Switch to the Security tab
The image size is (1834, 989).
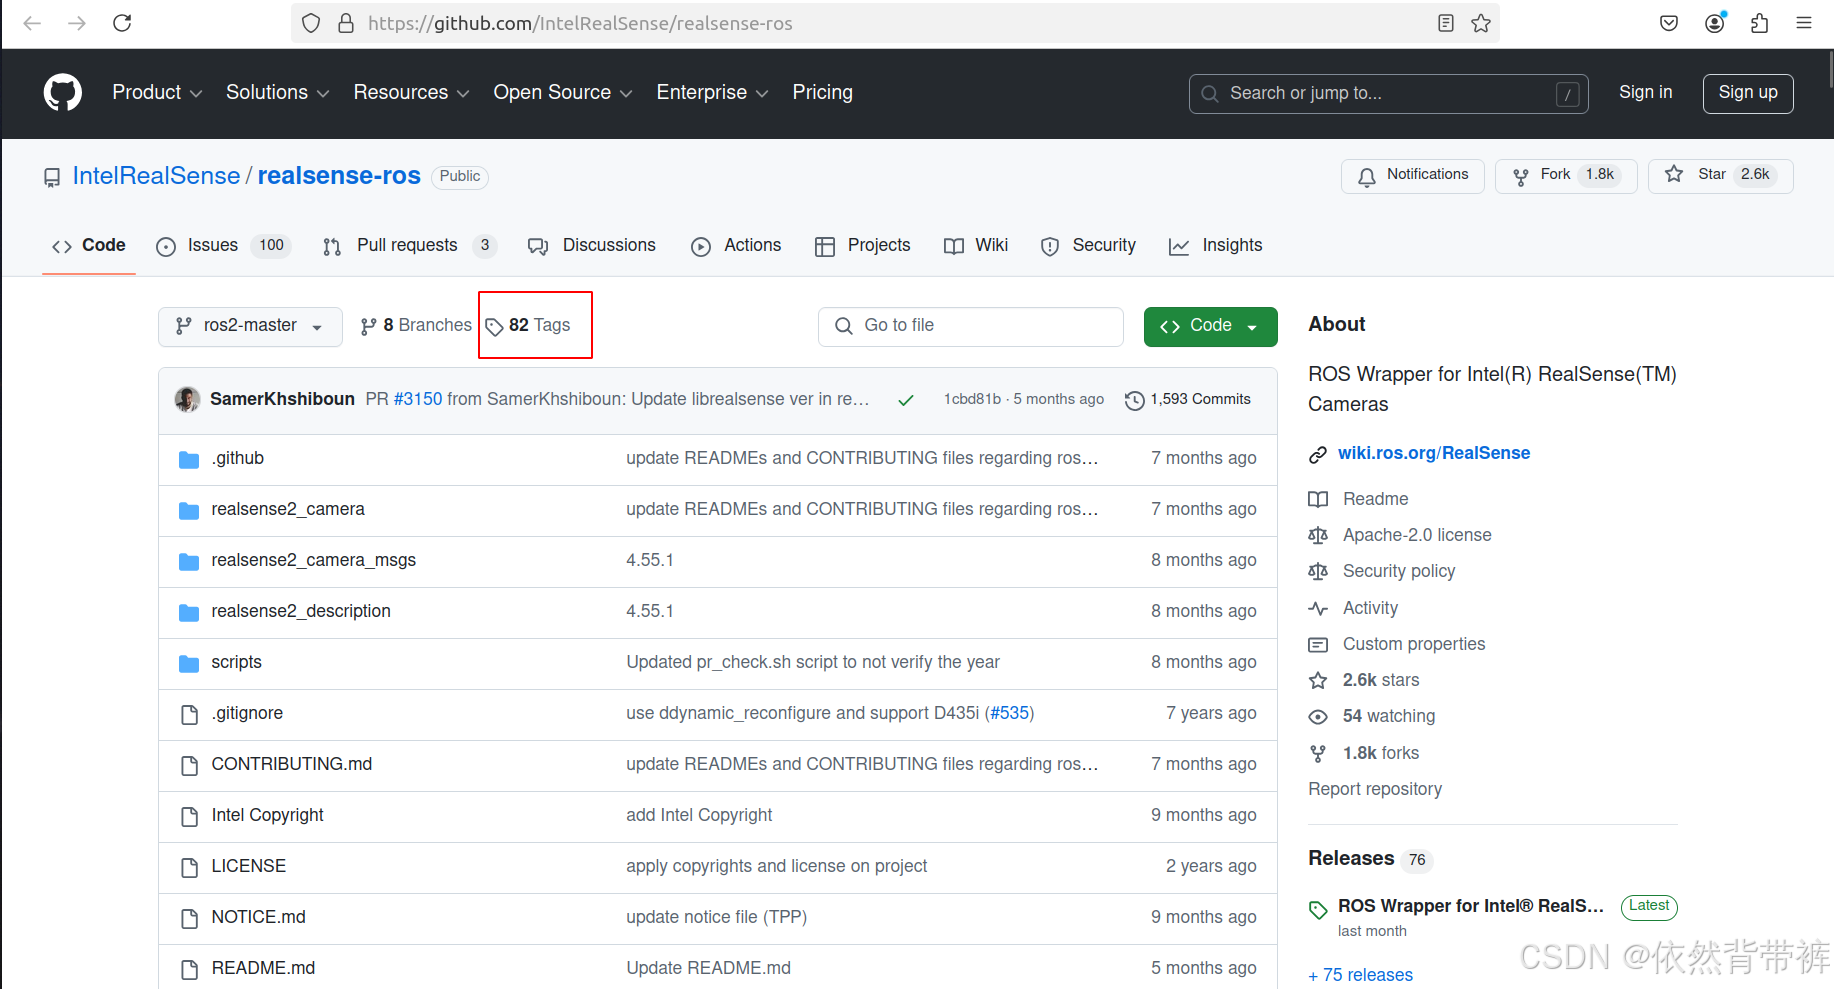point(1088,246)
